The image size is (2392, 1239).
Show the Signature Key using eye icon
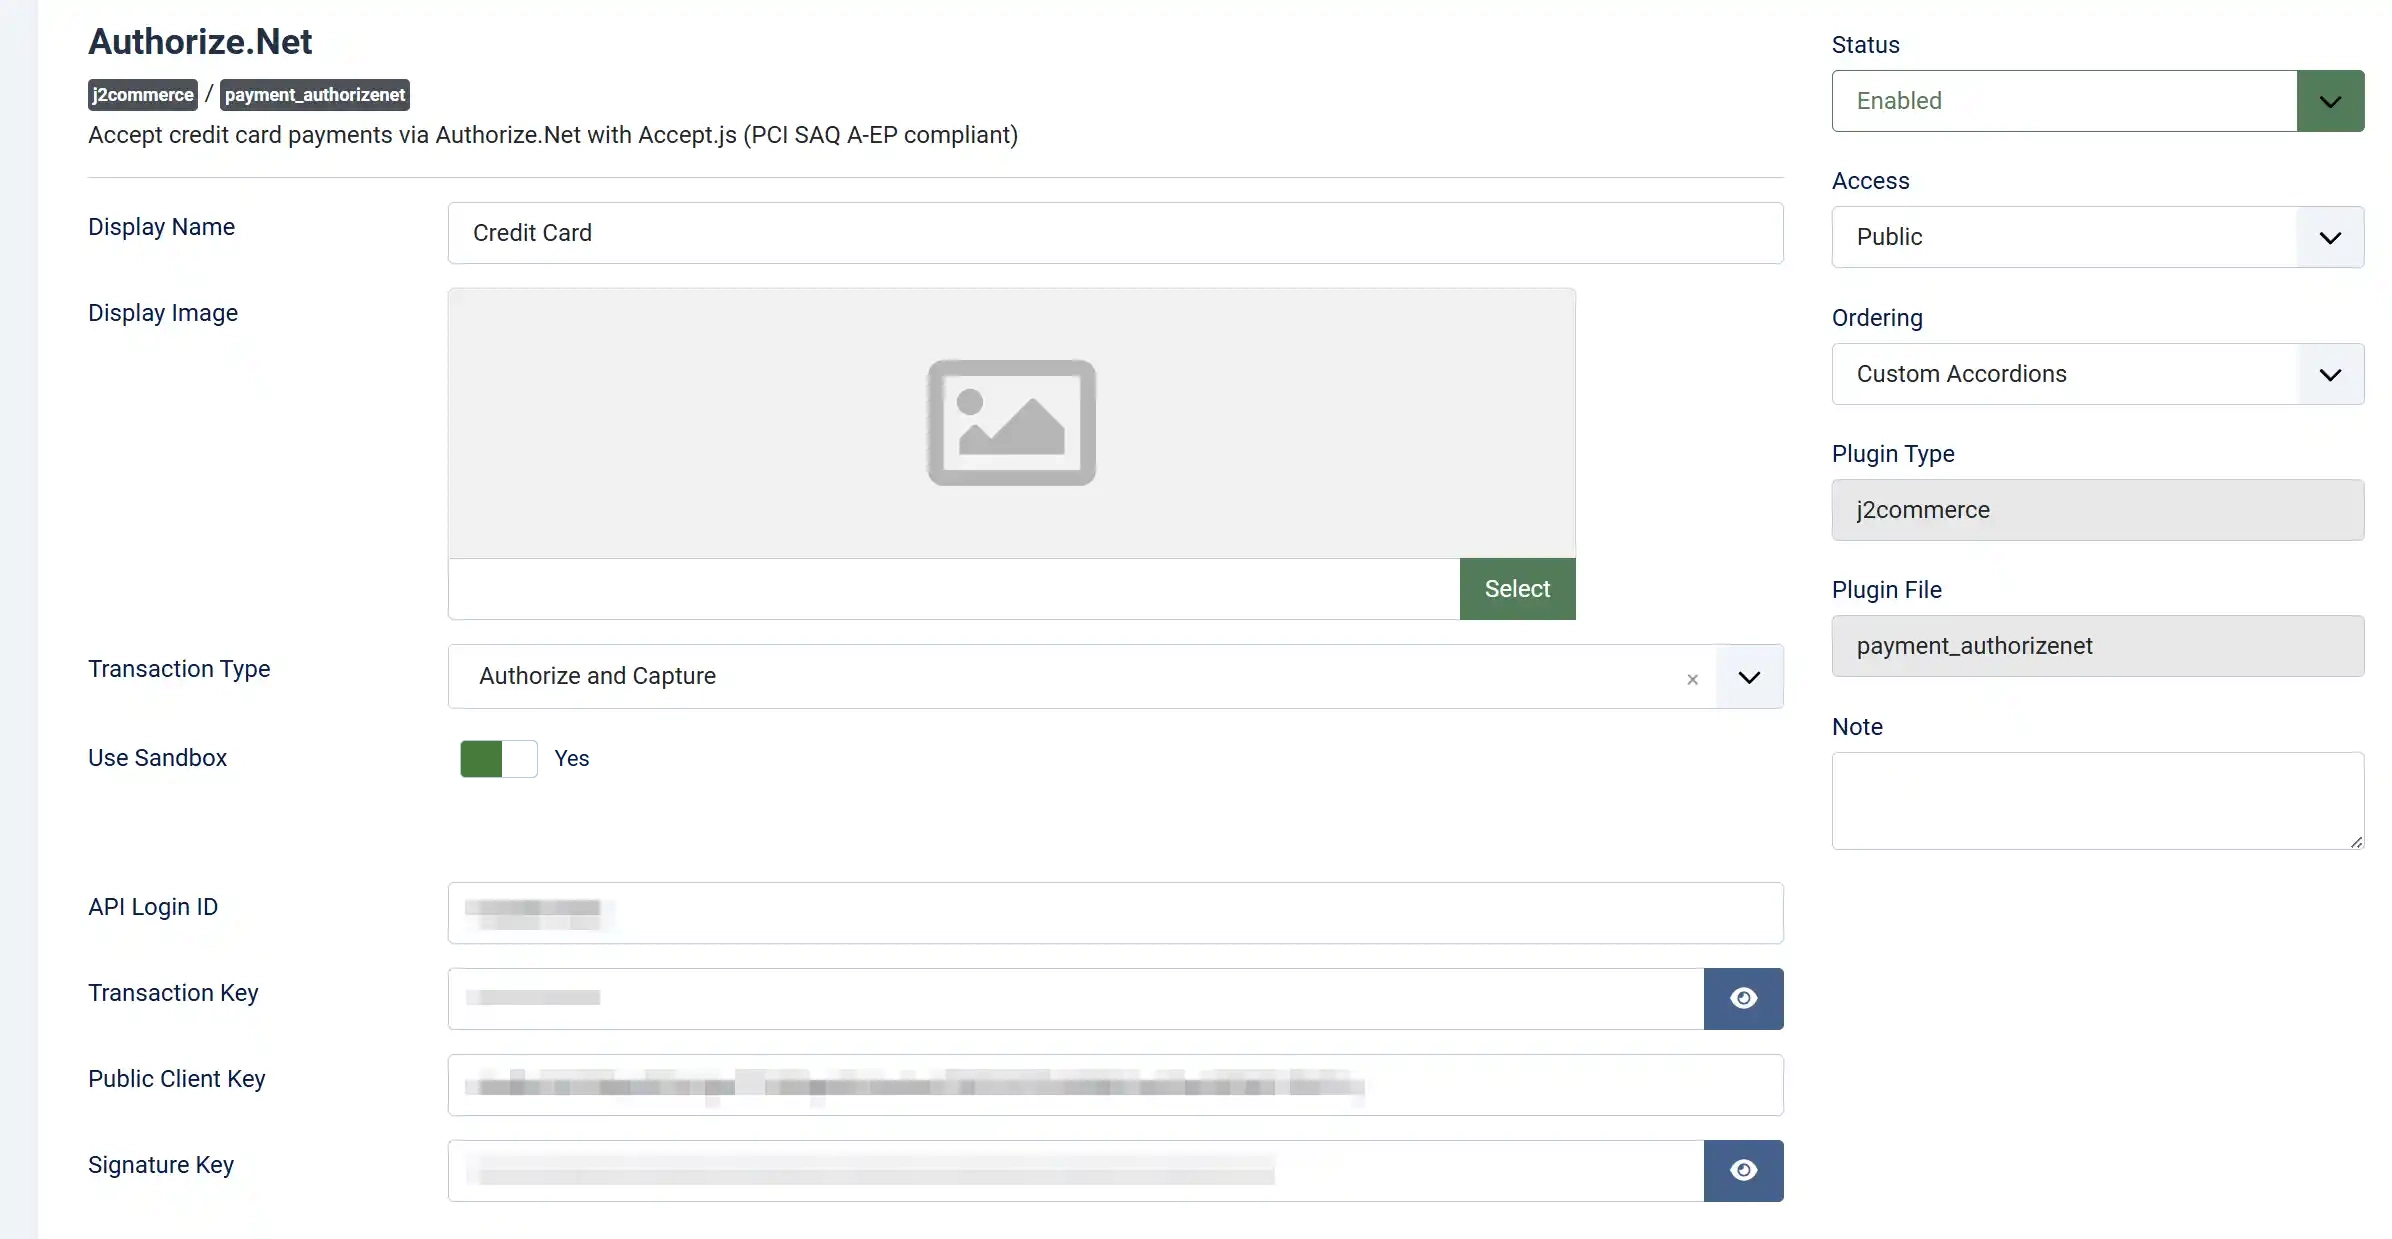coord(1743,1170)
